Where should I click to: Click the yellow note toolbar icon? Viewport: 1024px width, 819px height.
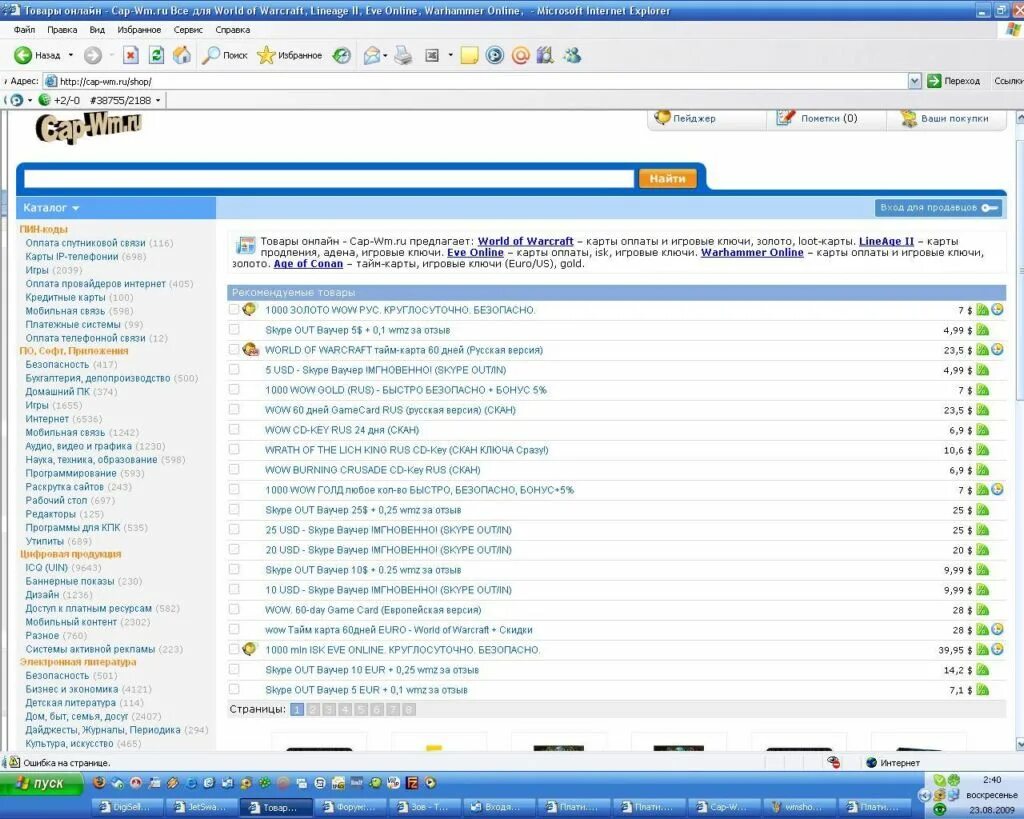[x=469, y=56]
